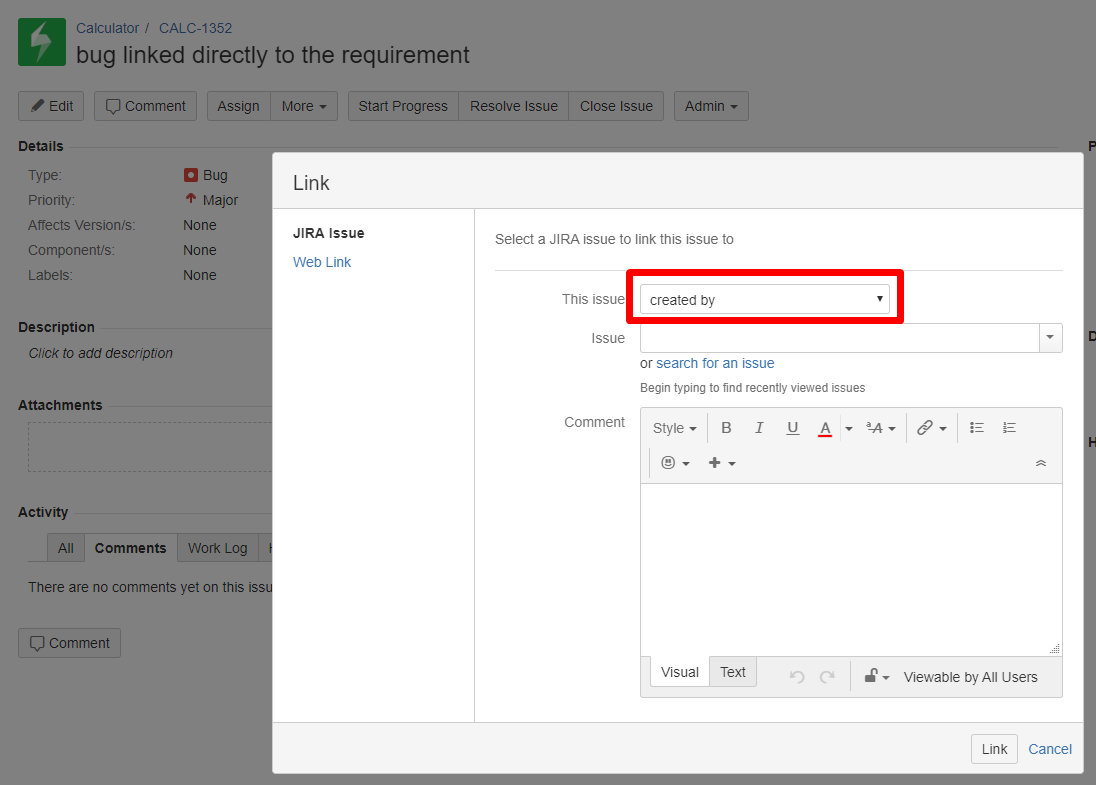The width and height of the screenshot is (1096, 785).
Task: Select the All activity tab
Action: [x=66, y=548]
